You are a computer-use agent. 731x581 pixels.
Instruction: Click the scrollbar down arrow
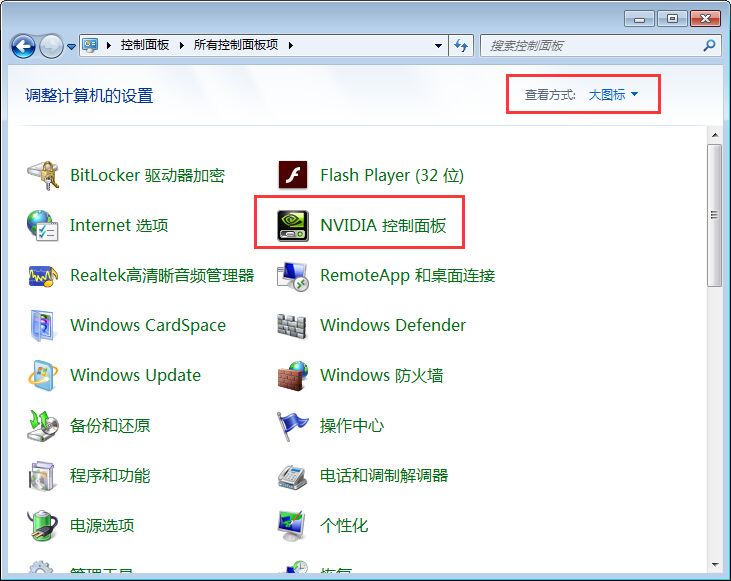(715, 565)
